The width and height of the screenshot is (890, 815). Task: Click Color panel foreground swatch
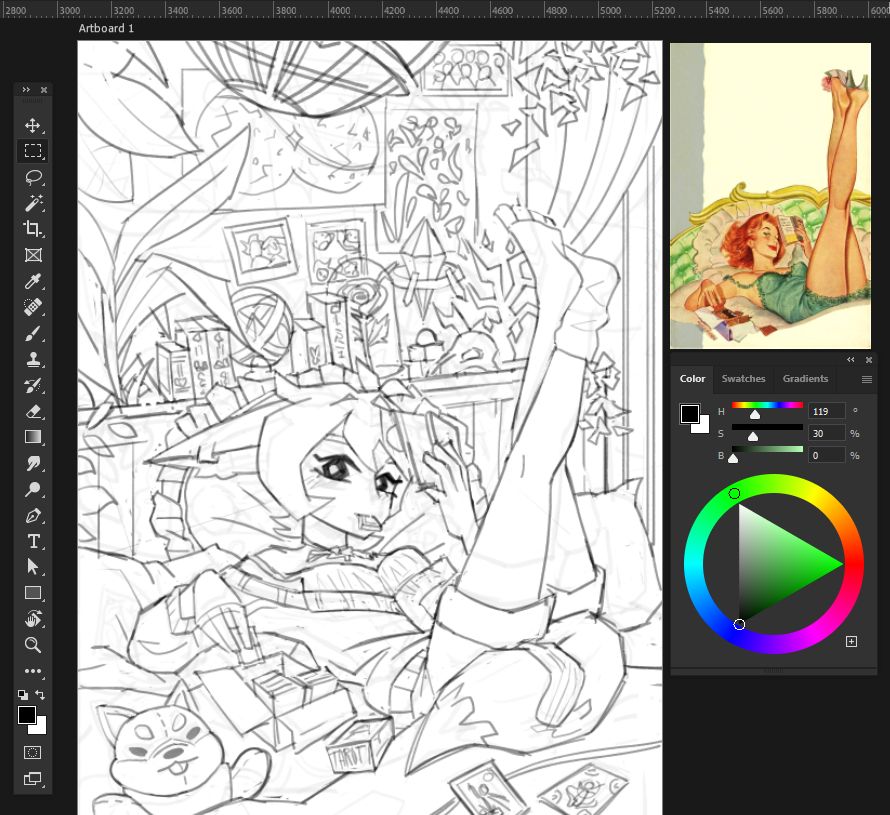(690, 414)
